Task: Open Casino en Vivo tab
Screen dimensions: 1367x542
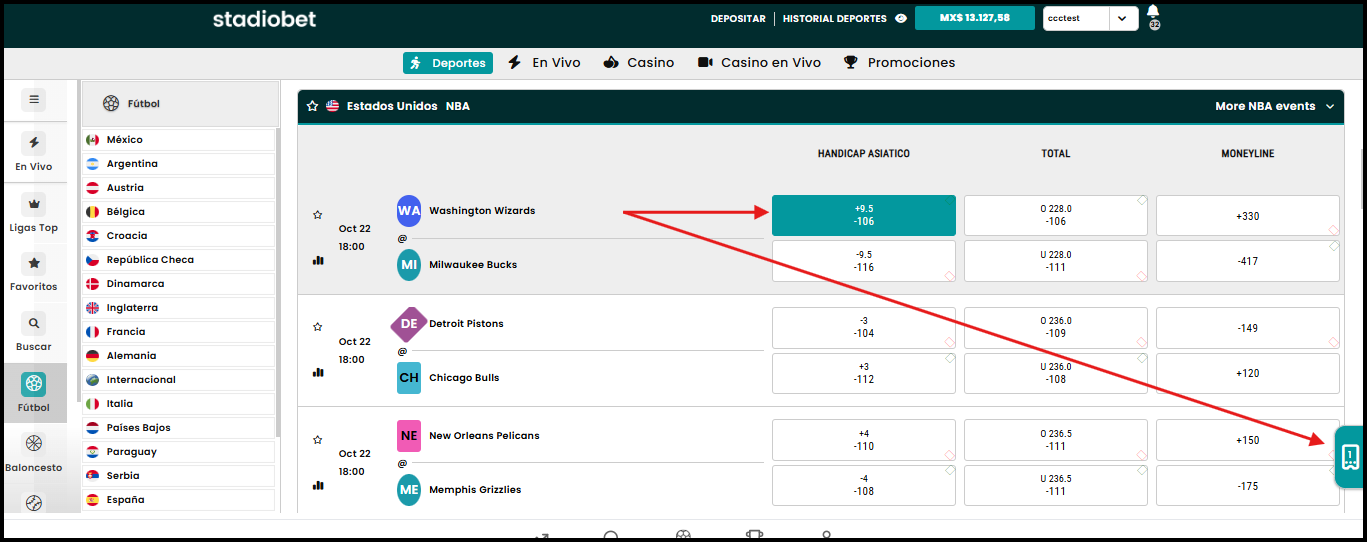Action: [x=759, y=62]
